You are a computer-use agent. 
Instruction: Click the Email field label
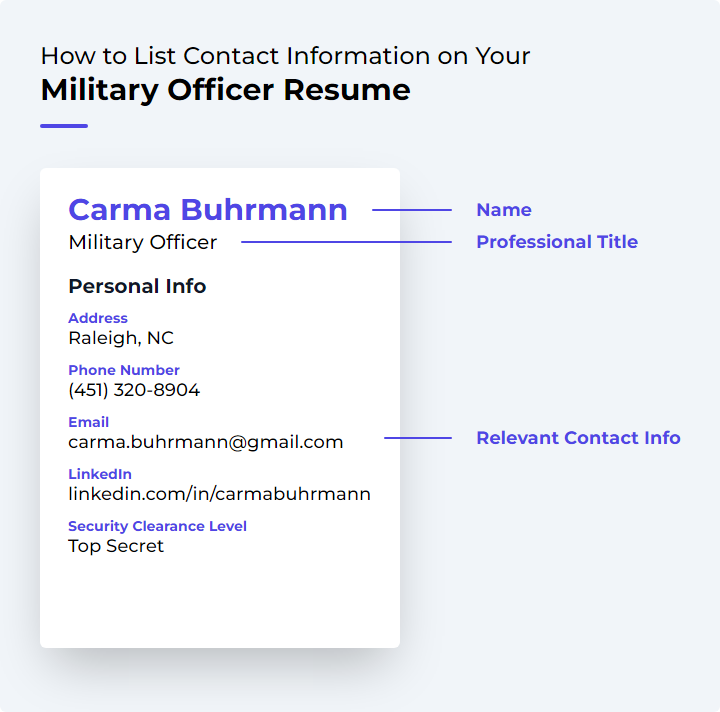tap(88, 421)
